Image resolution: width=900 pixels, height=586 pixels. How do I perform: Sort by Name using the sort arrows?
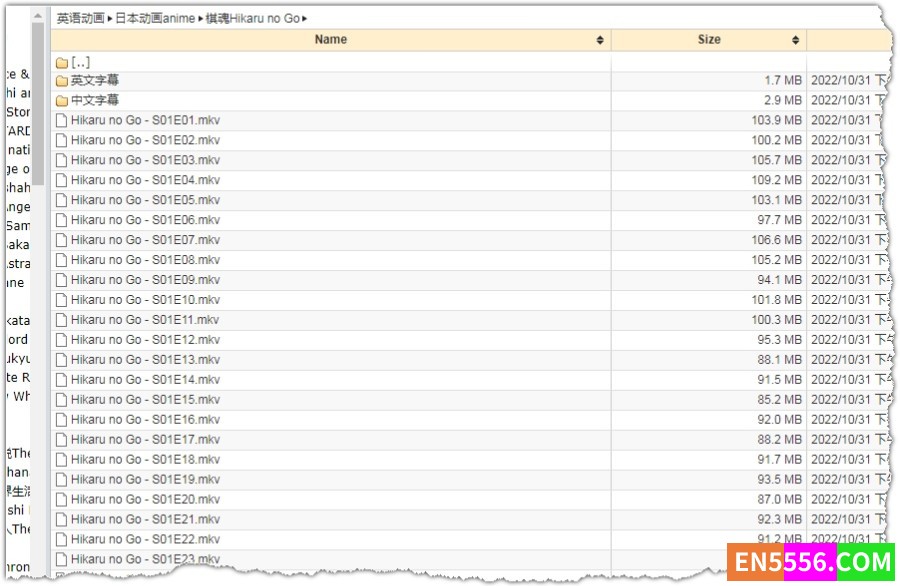600,40
